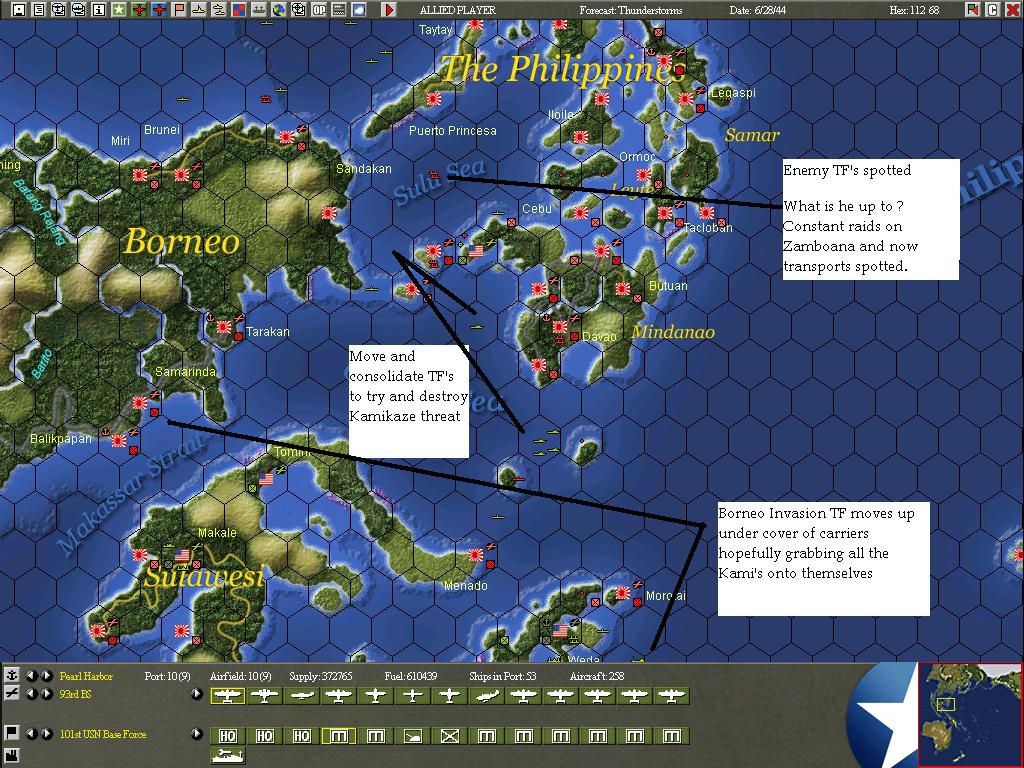Viewport: 1024px width, 768px height.
Task: Go to next unit after 101st USN Base Force
Action: coord(46,733)
